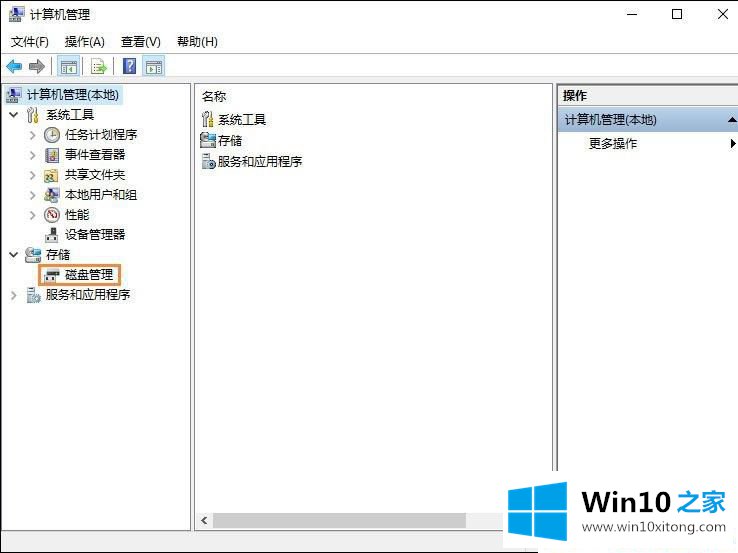The width and height of the screenshot is (738, 553).
Task: Click the 计算机管理 title bar app icon
Action: click(x=16, y=14)
